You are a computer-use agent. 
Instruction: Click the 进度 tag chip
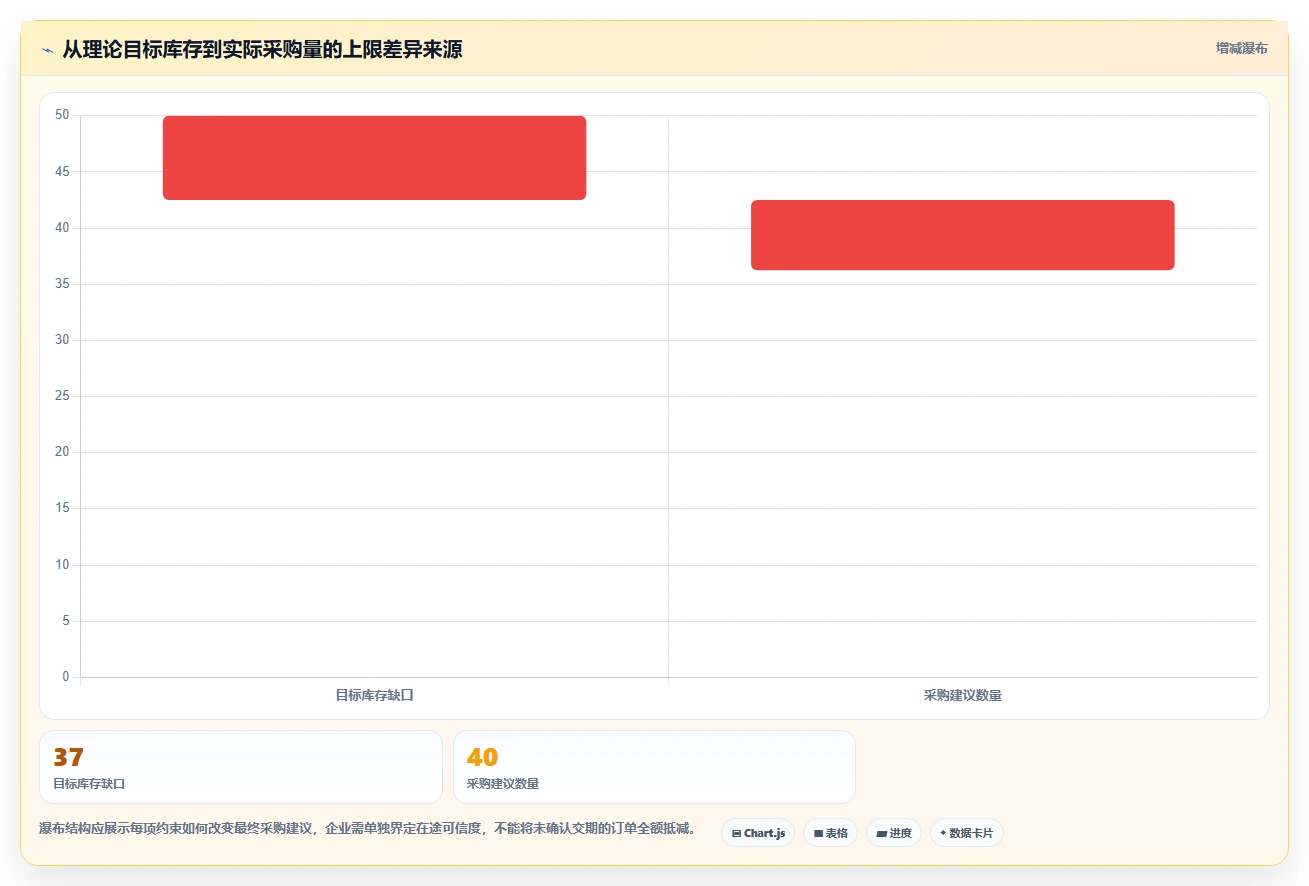[x=893, y=833]
